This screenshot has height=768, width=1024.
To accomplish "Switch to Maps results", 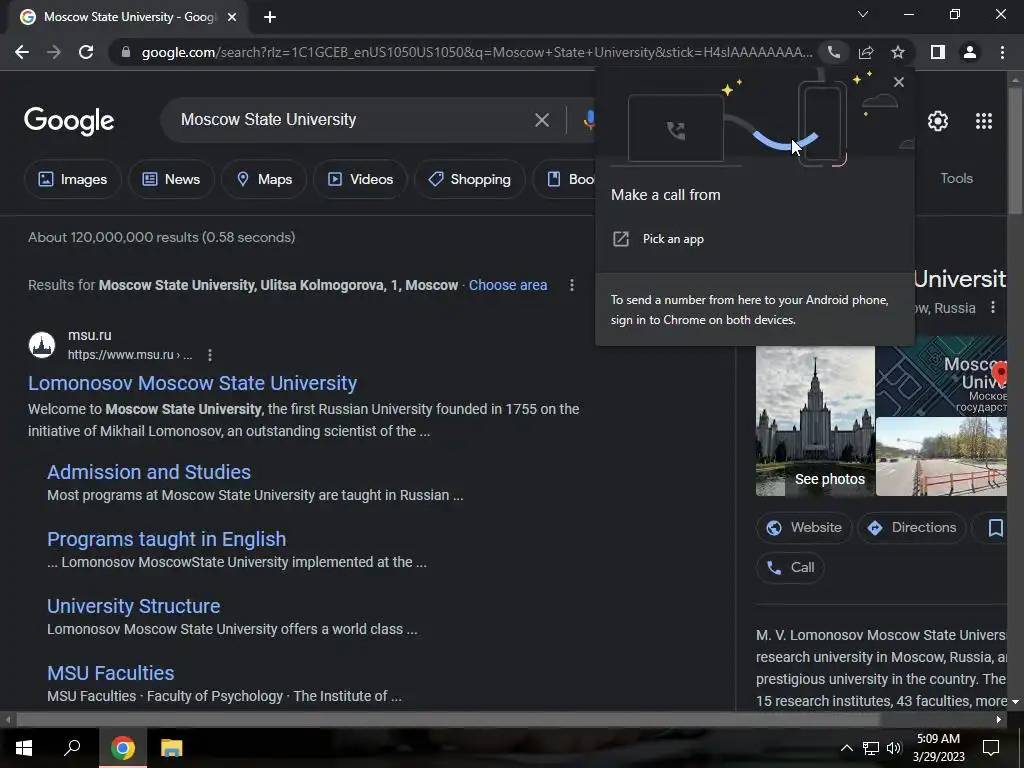I will pos(264,179).
